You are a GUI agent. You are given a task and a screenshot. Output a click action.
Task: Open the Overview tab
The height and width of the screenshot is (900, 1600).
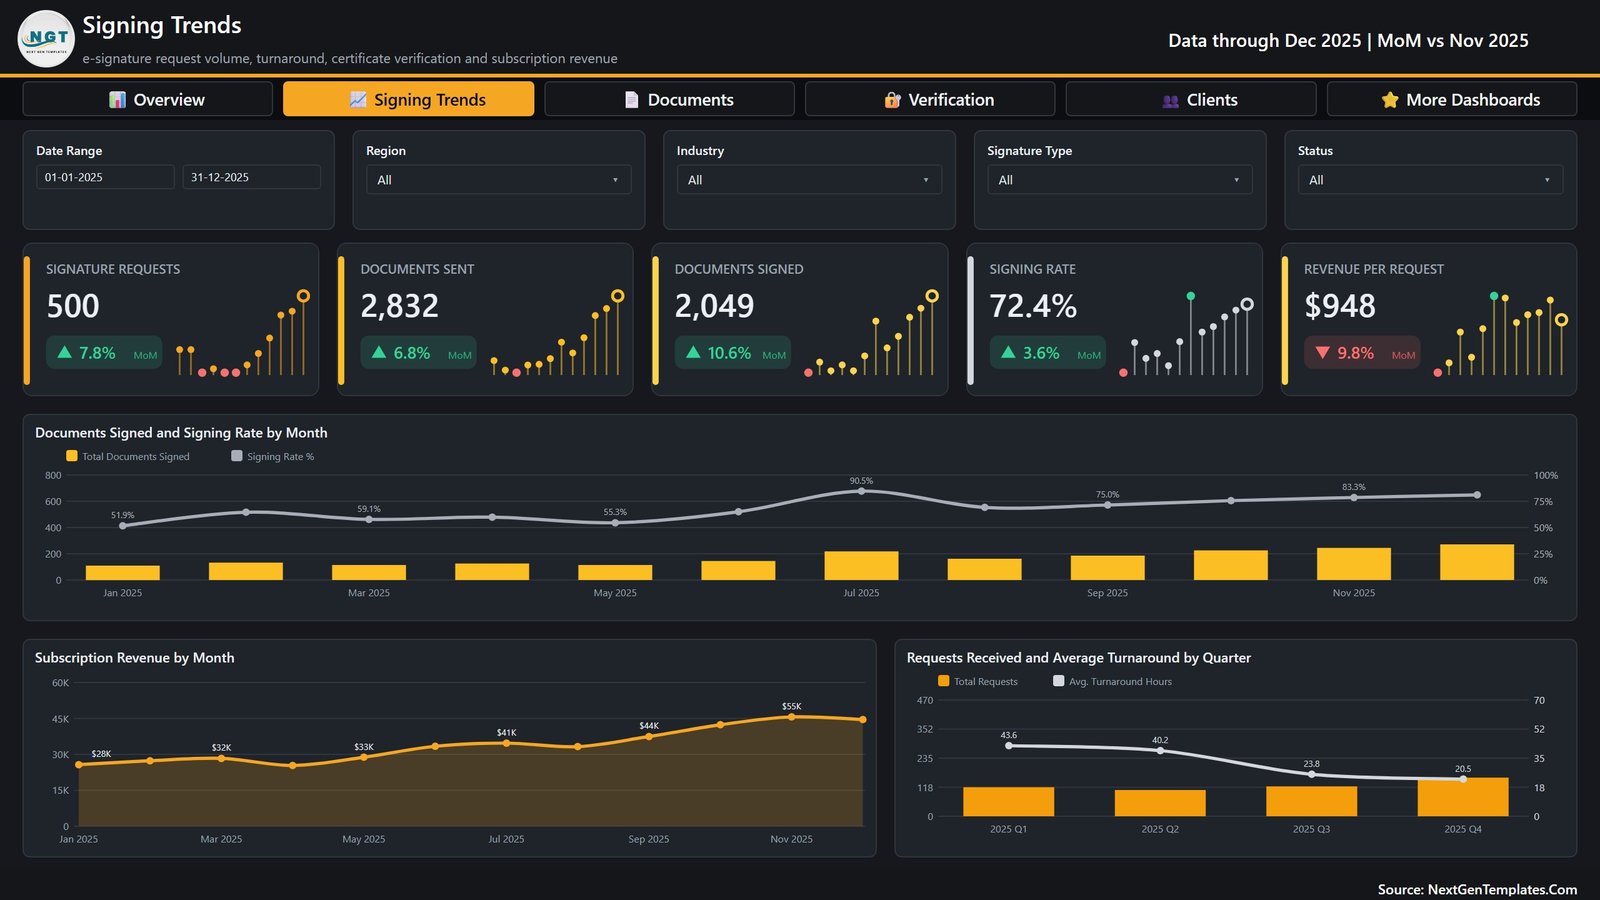148,99
